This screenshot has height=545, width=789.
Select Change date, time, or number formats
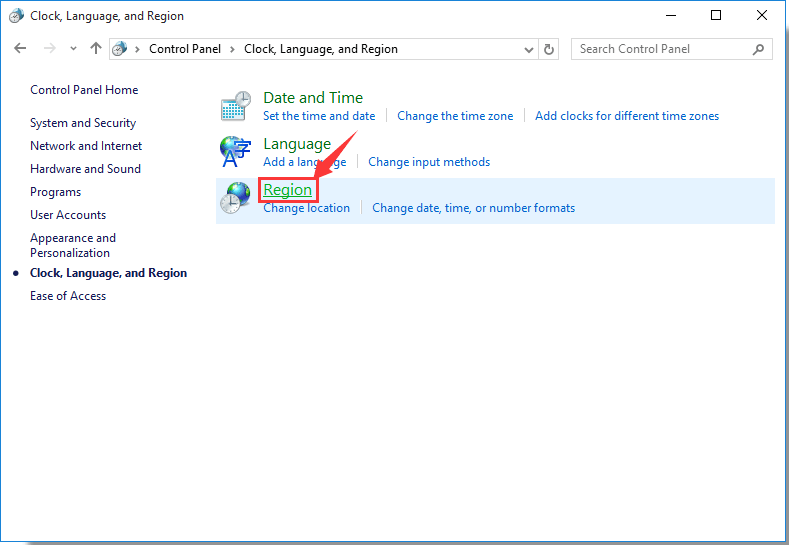pyautogui.click(x=473, y=208)
